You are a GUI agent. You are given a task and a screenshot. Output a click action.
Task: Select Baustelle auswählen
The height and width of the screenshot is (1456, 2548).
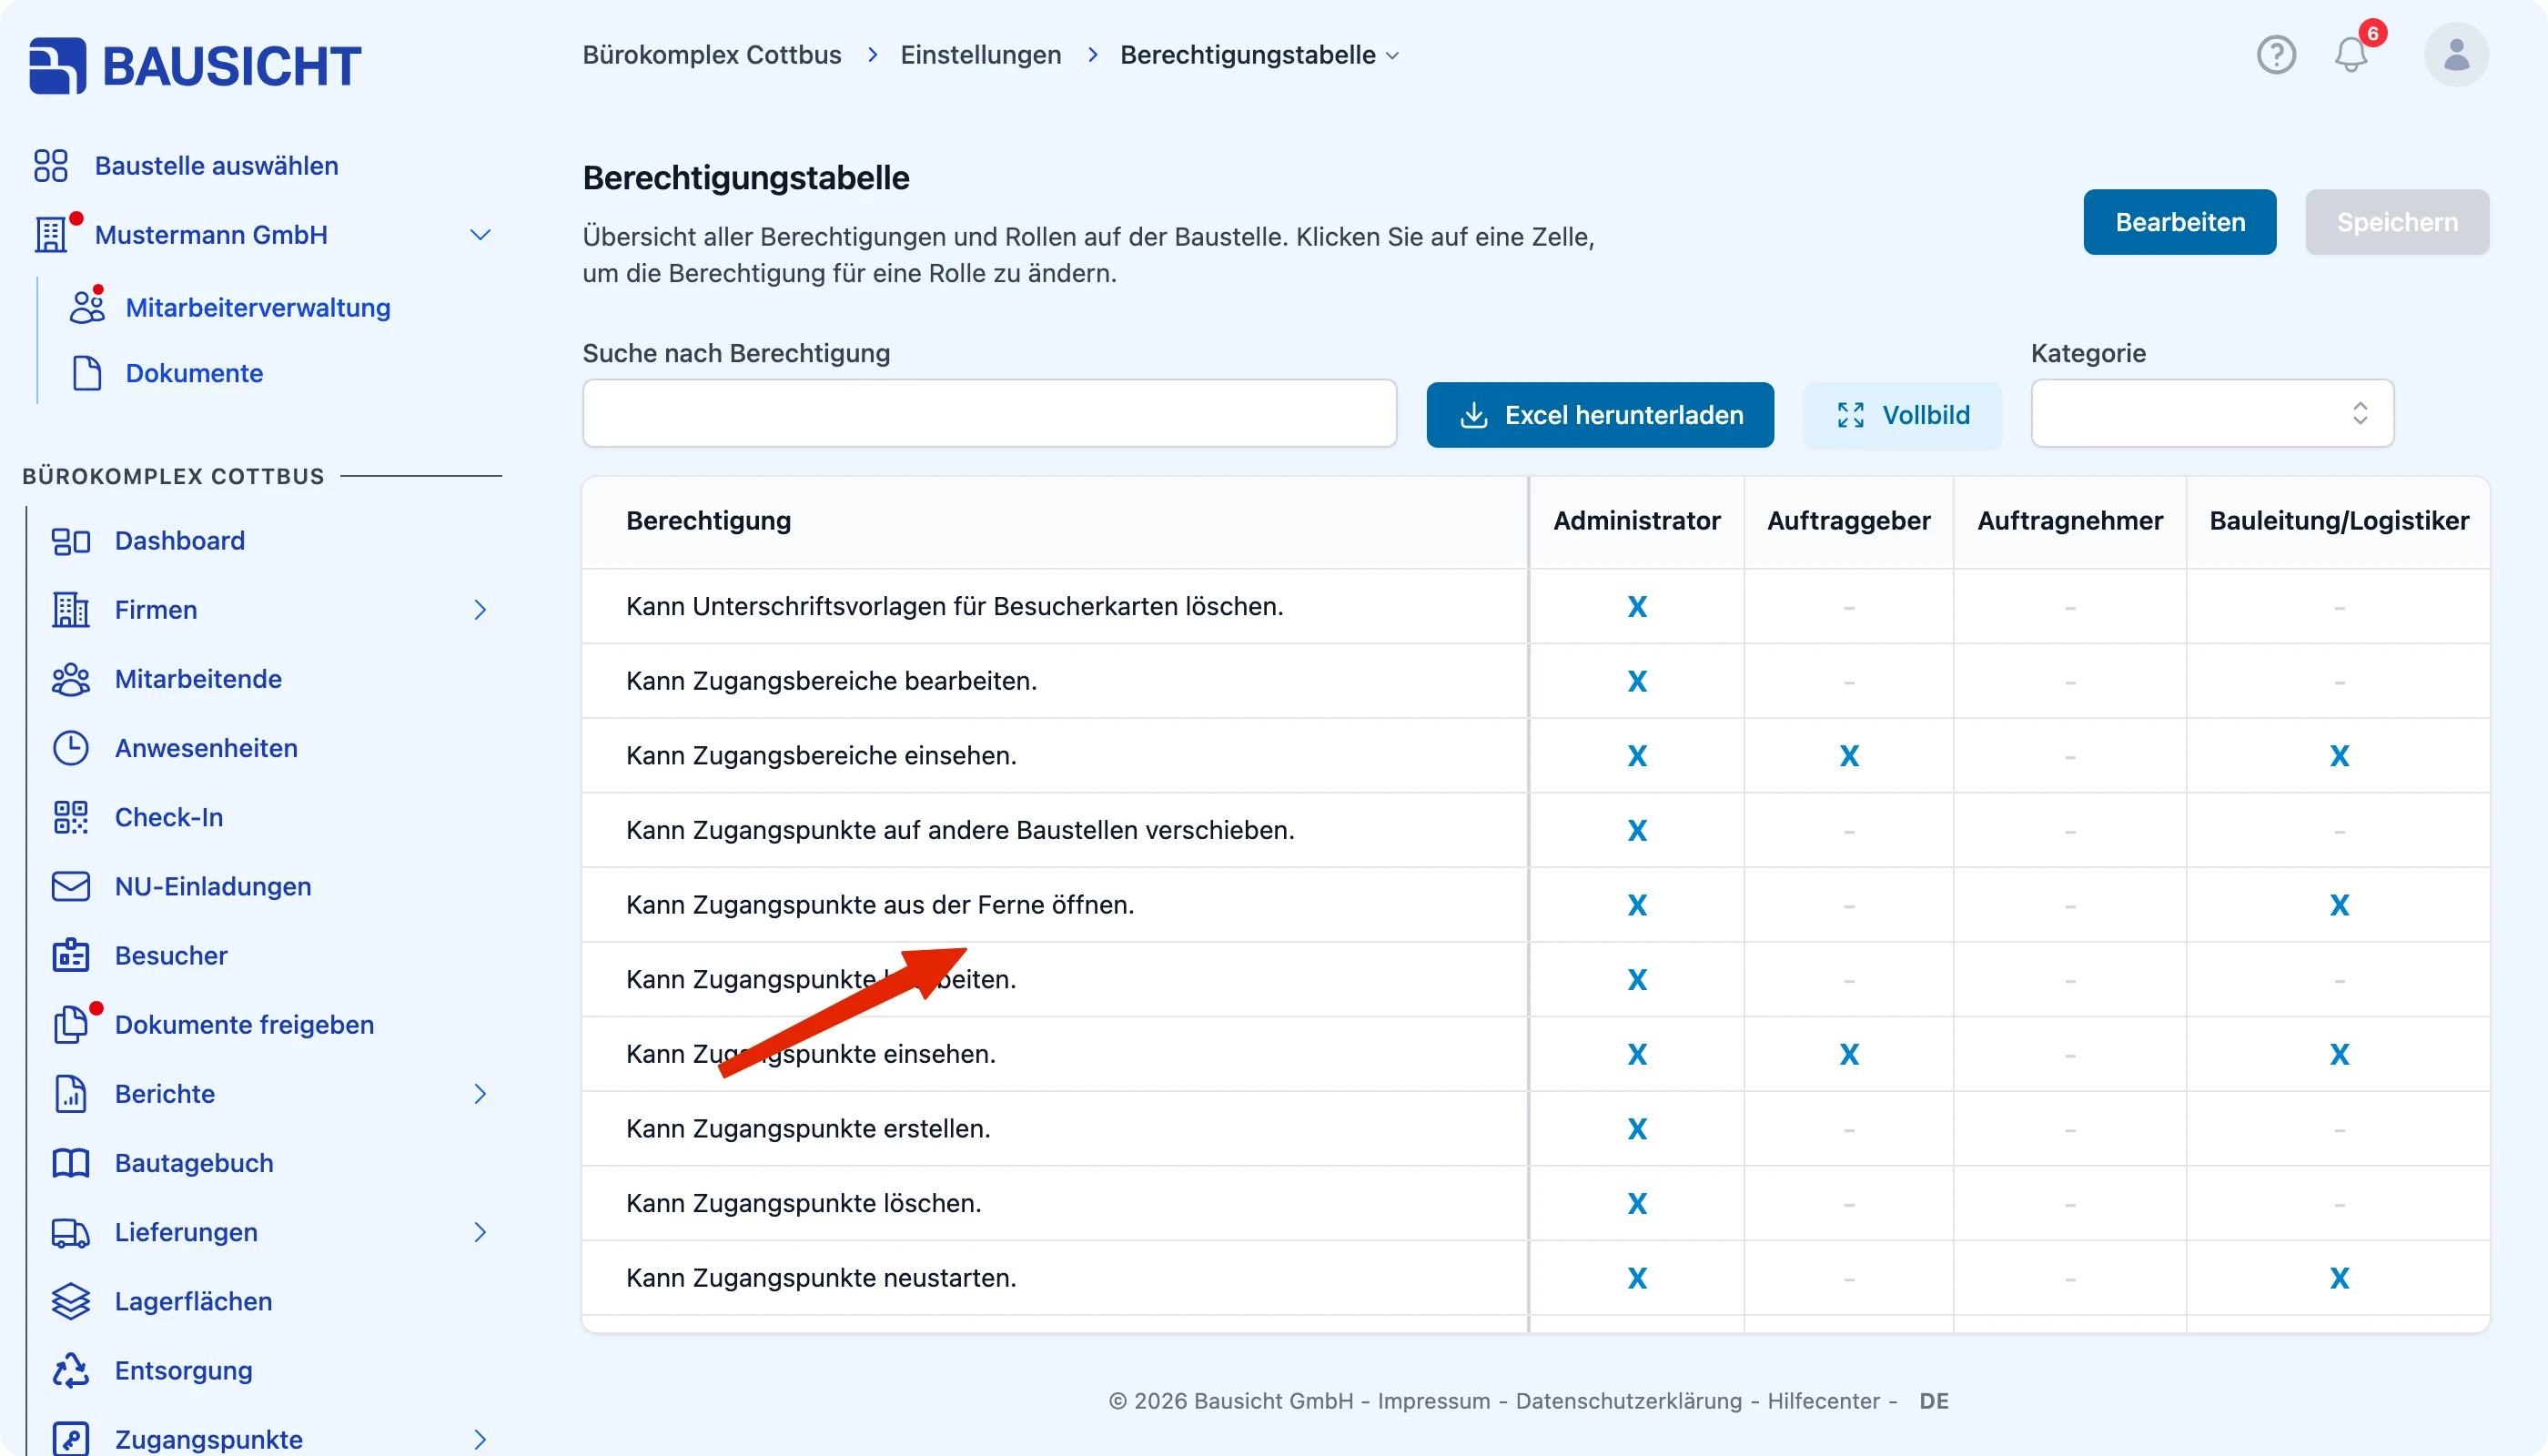click(x=216, y=166)
